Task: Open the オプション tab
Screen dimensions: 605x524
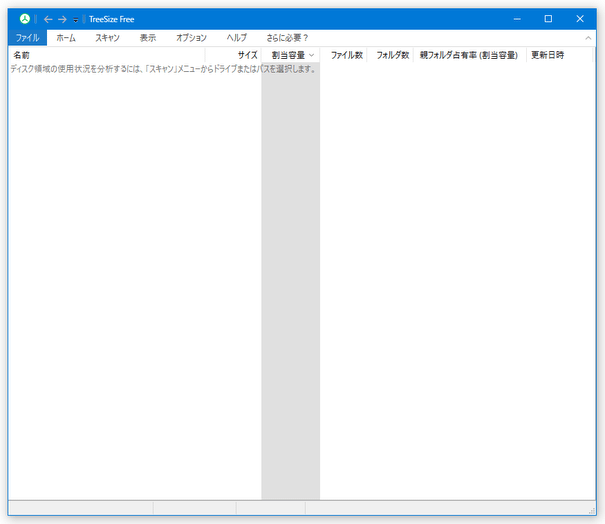Action: [x=191, y=38]
